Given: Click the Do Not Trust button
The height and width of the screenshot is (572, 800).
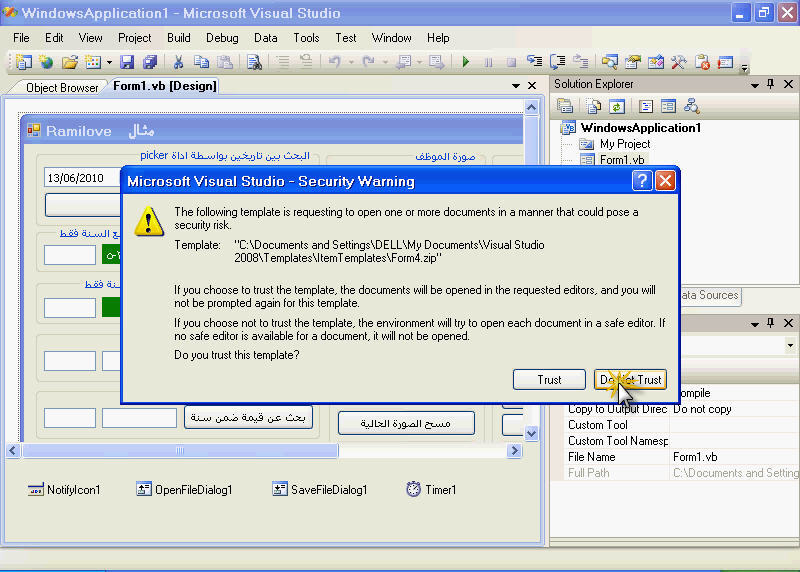Looking at the screenshot, I should click(x=630, y=380).
